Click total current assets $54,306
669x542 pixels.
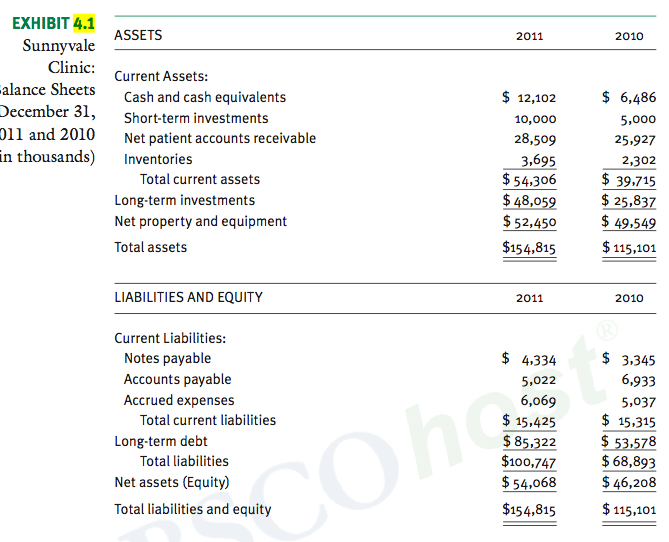click(529, 180)
